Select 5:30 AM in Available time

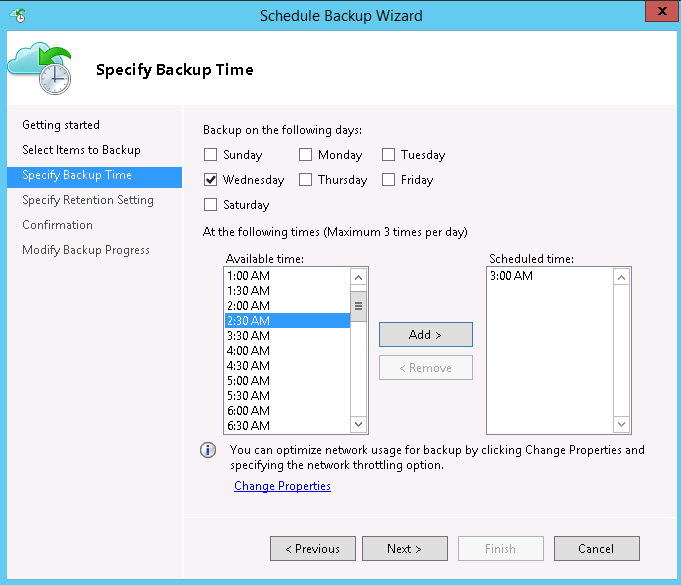click(288, 396)
